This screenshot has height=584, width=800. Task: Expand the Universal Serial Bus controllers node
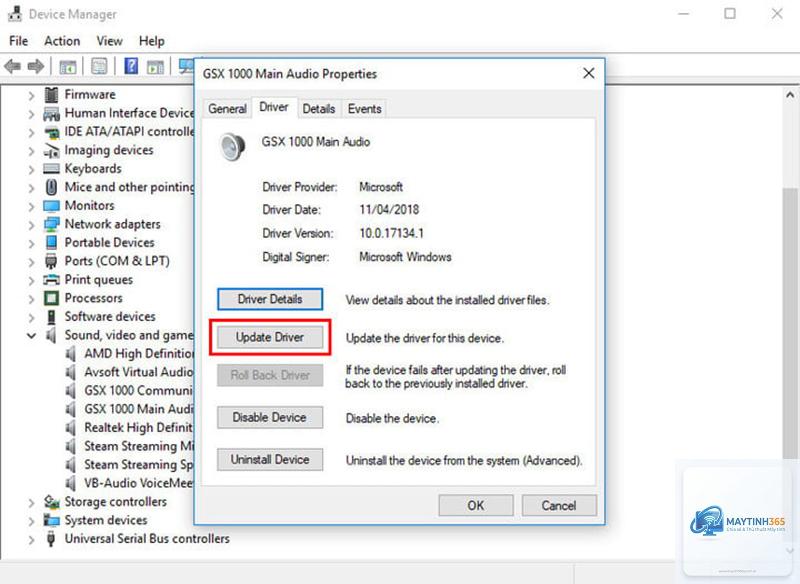31,539
